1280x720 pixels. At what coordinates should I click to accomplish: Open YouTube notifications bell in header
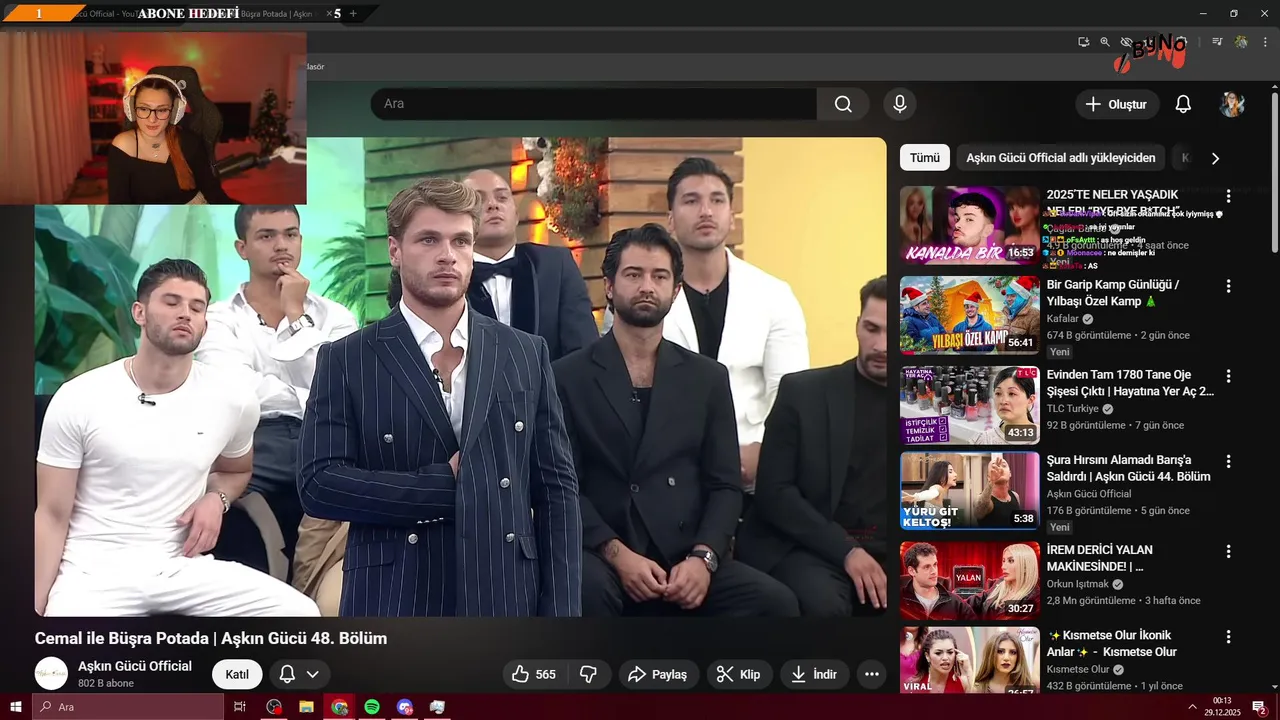(1183, 104)
